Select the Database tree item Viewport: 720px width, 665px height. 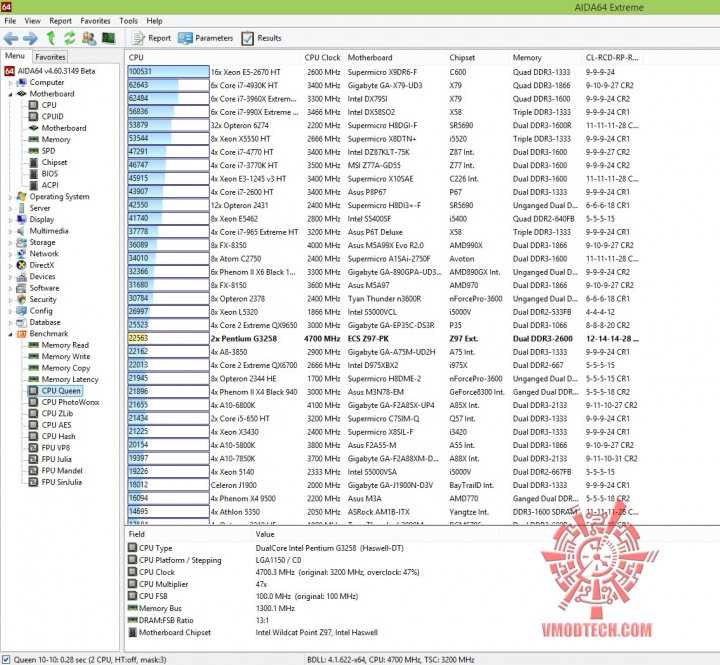pos(45,323)
